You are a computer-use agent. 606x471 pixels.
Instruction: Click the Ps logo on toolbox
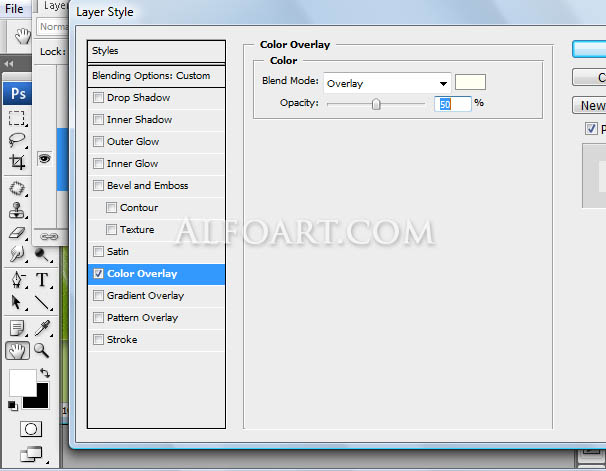pyautogui.click(x=17, y=94)
